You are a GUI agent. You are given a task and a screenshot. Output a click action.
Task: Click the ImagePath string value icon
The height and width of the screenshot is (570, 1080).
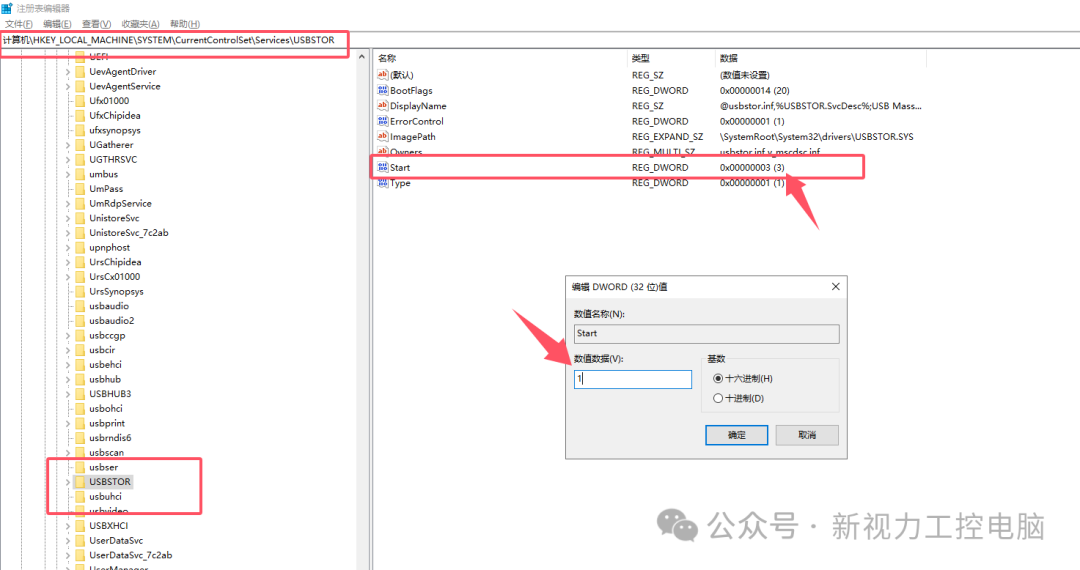click(382, 137)
